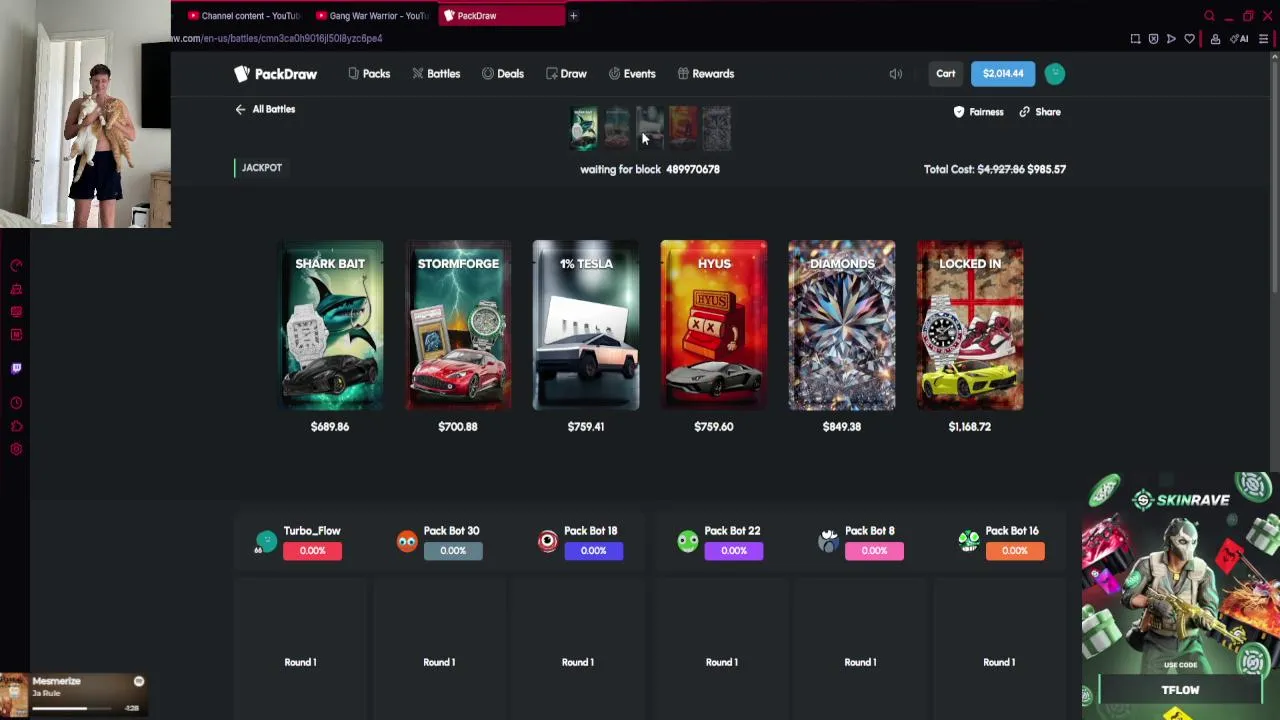Click the $689.86 Shark Bait price
Screen dimensions: 1280x720
pyautogui.click(x=330, y=427)
